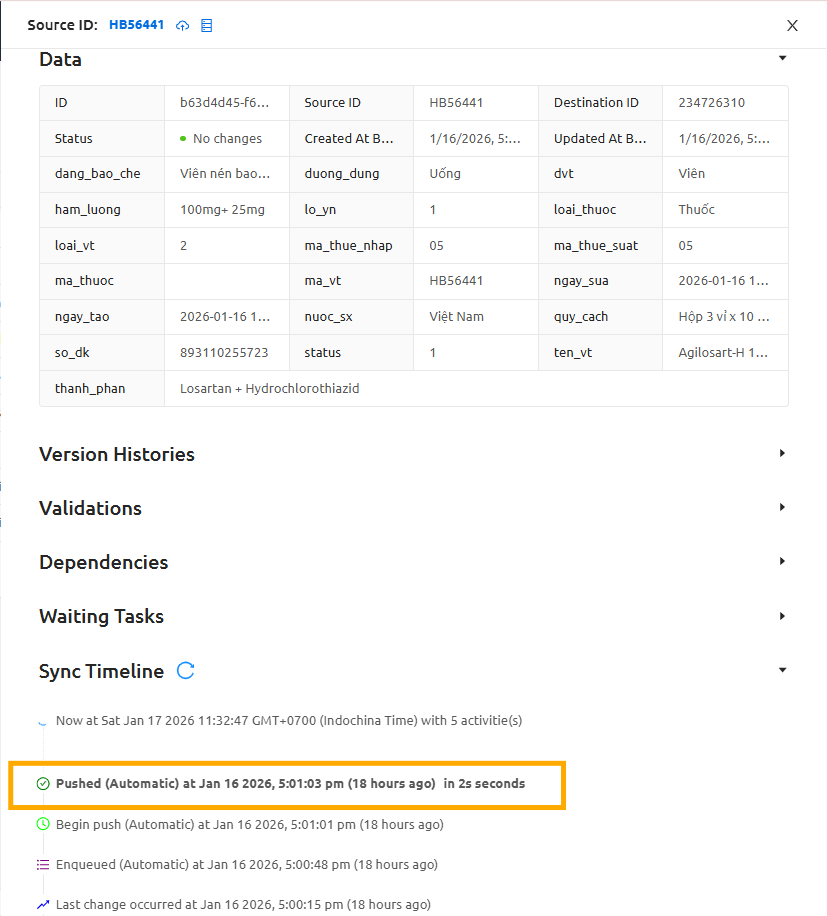Viewport: 827px width, 916px height.
Task: Click the green check icon on Pushed event
Action: 43,783
